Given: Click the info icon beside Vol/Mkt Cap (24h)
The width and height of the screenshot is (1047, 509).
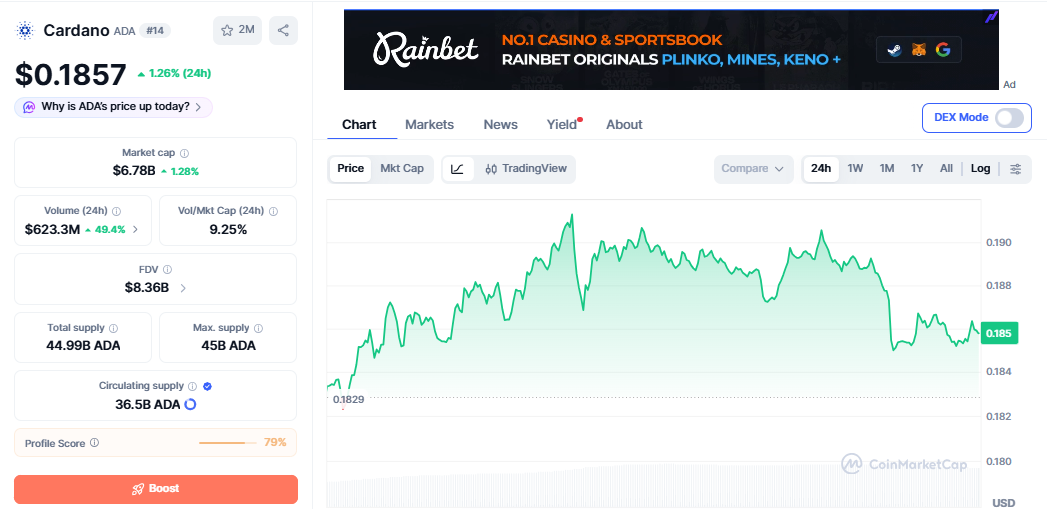Looking at the screenshot, I should click(273, 211).
